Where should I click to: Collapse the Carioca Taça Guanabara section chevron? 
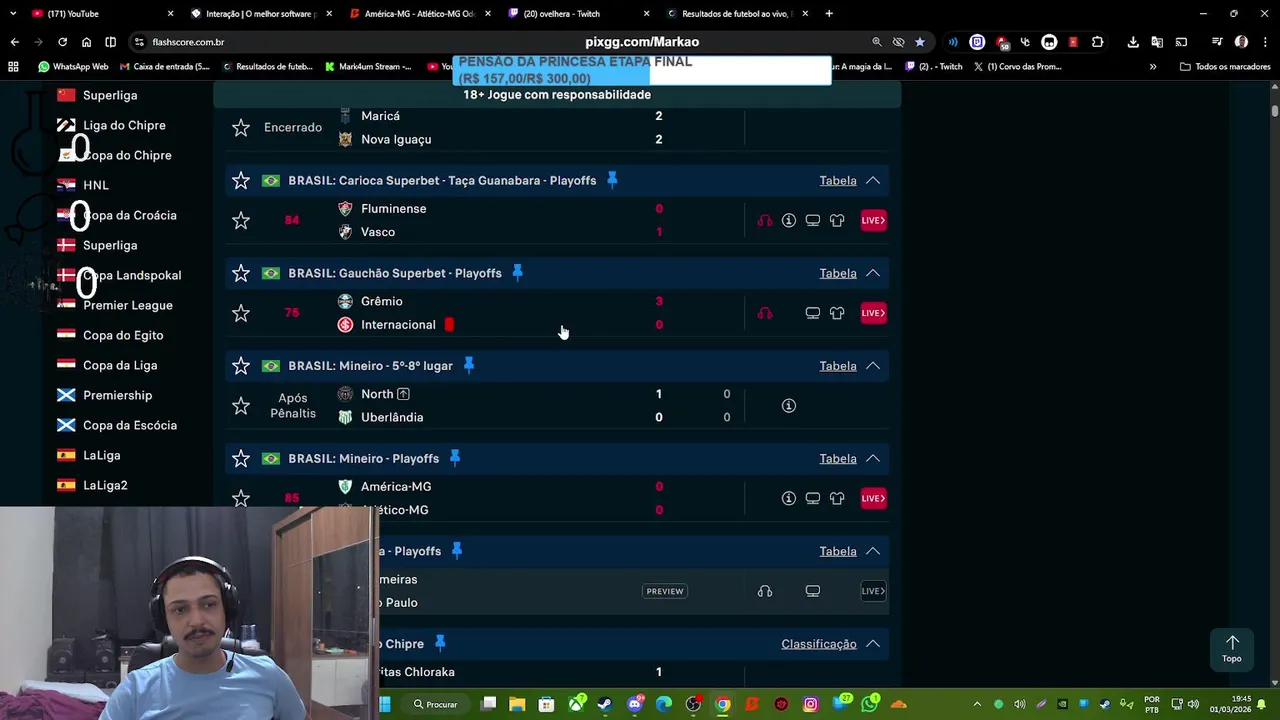[873, 181]
